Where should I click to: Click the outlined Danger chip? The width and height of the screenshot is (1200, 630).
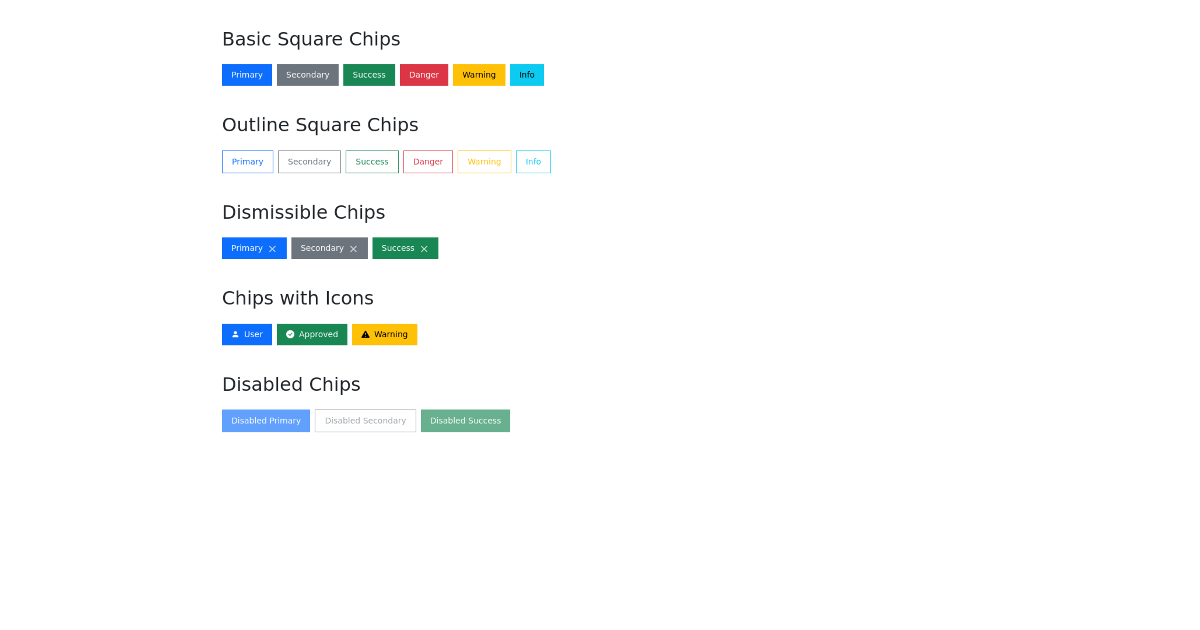(x=428, y=162)
